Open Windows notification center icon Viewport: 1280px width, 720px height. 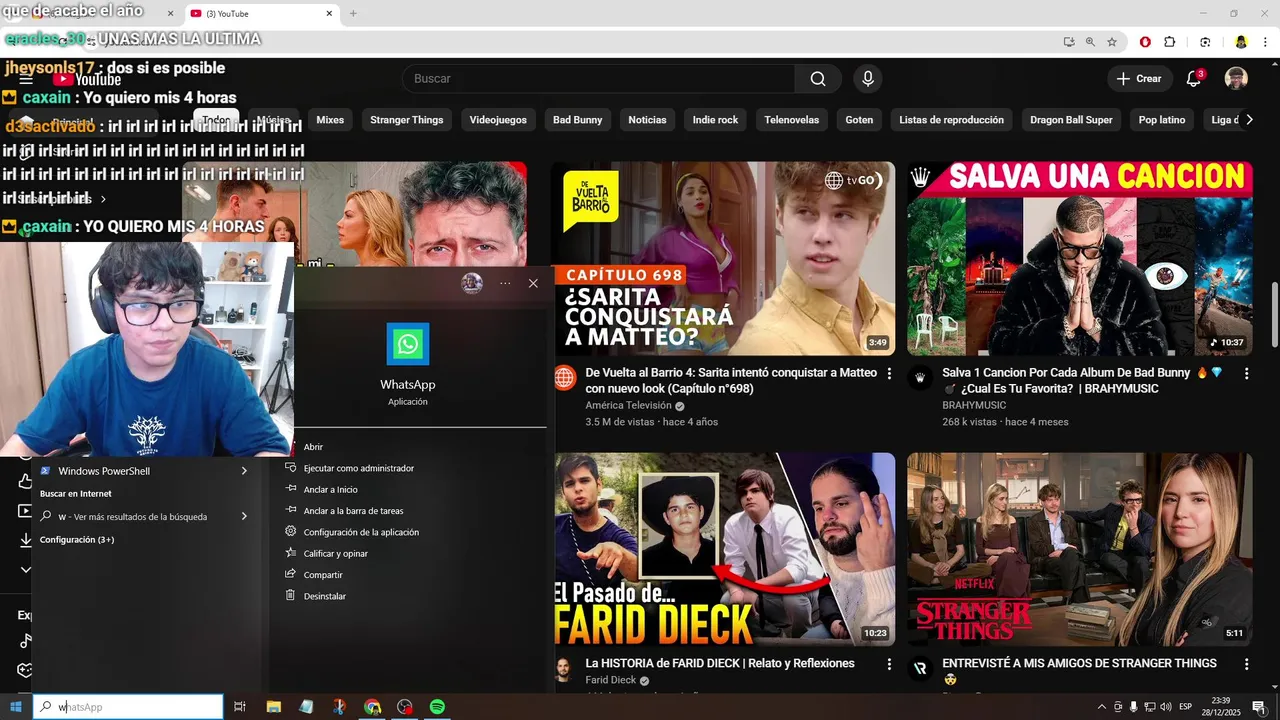tap(1259, 707)
